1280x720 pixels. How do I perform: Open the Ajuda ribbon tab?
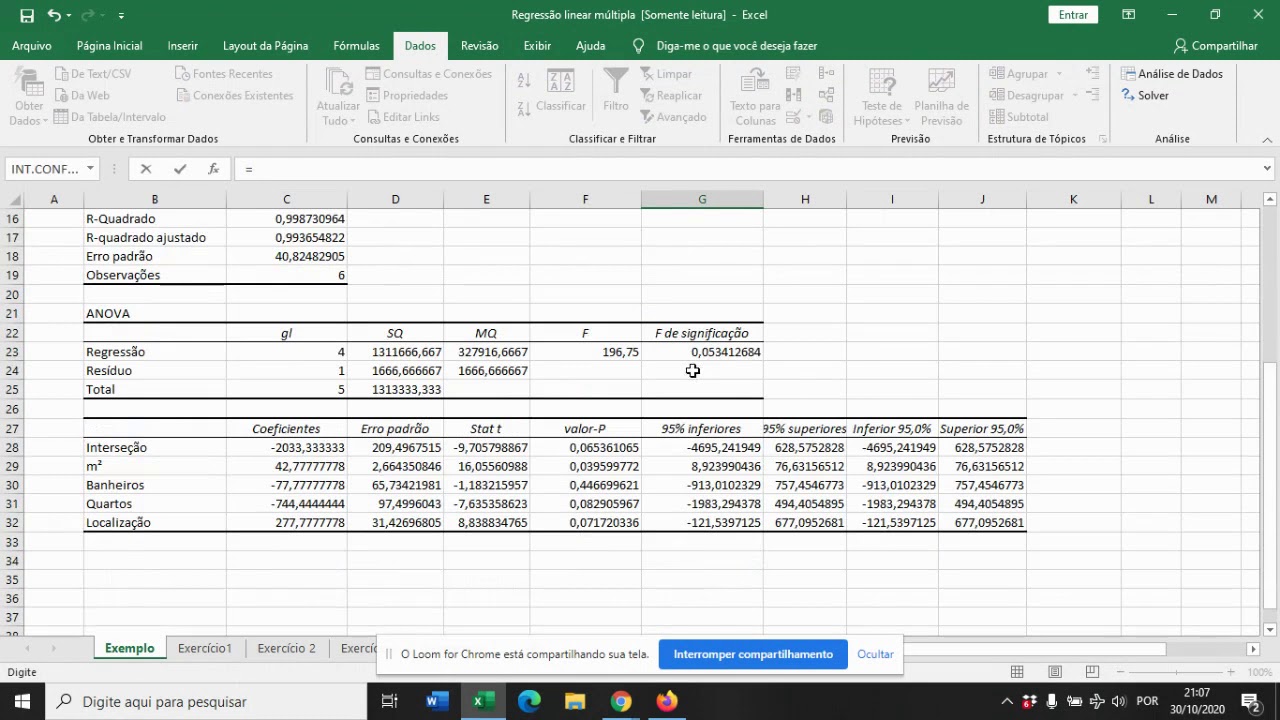pyautogui.click(x=590, y=46)
